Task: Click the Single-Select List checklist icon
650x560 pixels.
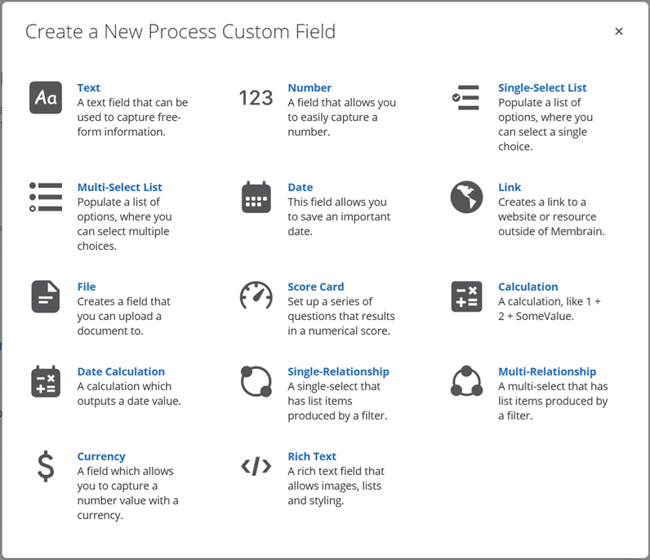Action: coord(466,98)
